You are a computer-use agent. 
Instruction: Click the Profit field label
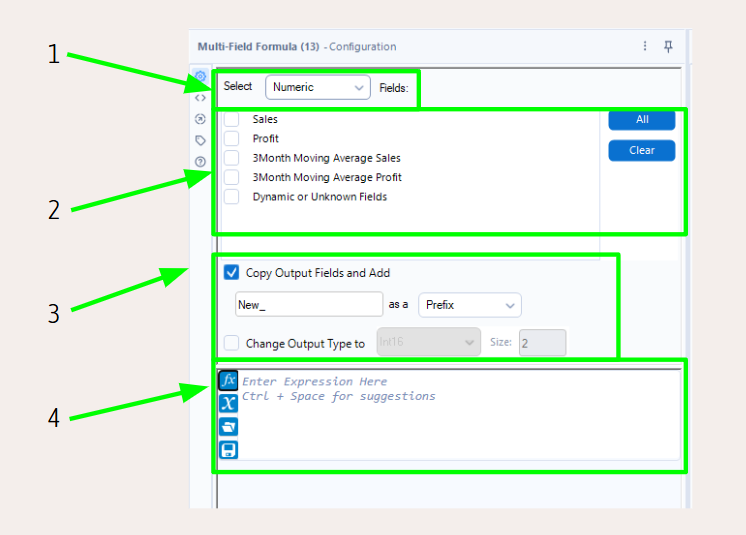(265, 138)
